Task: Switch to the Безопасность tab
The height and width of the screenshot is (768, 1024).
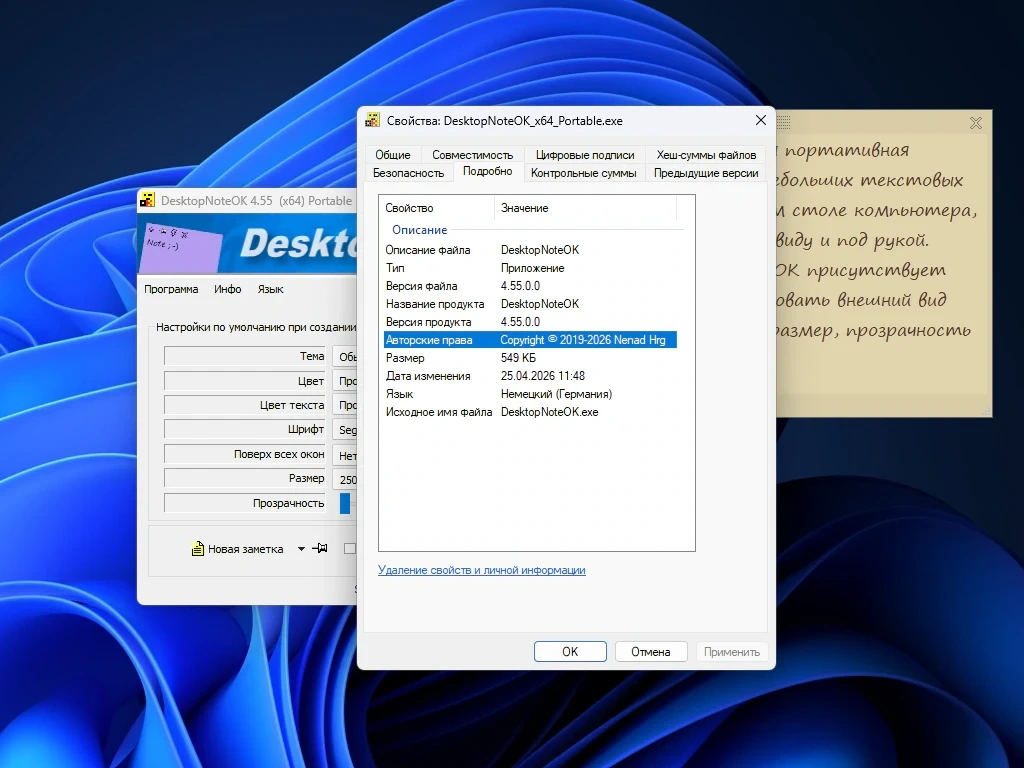Action: pyautogui.click(x=408, y=173)
